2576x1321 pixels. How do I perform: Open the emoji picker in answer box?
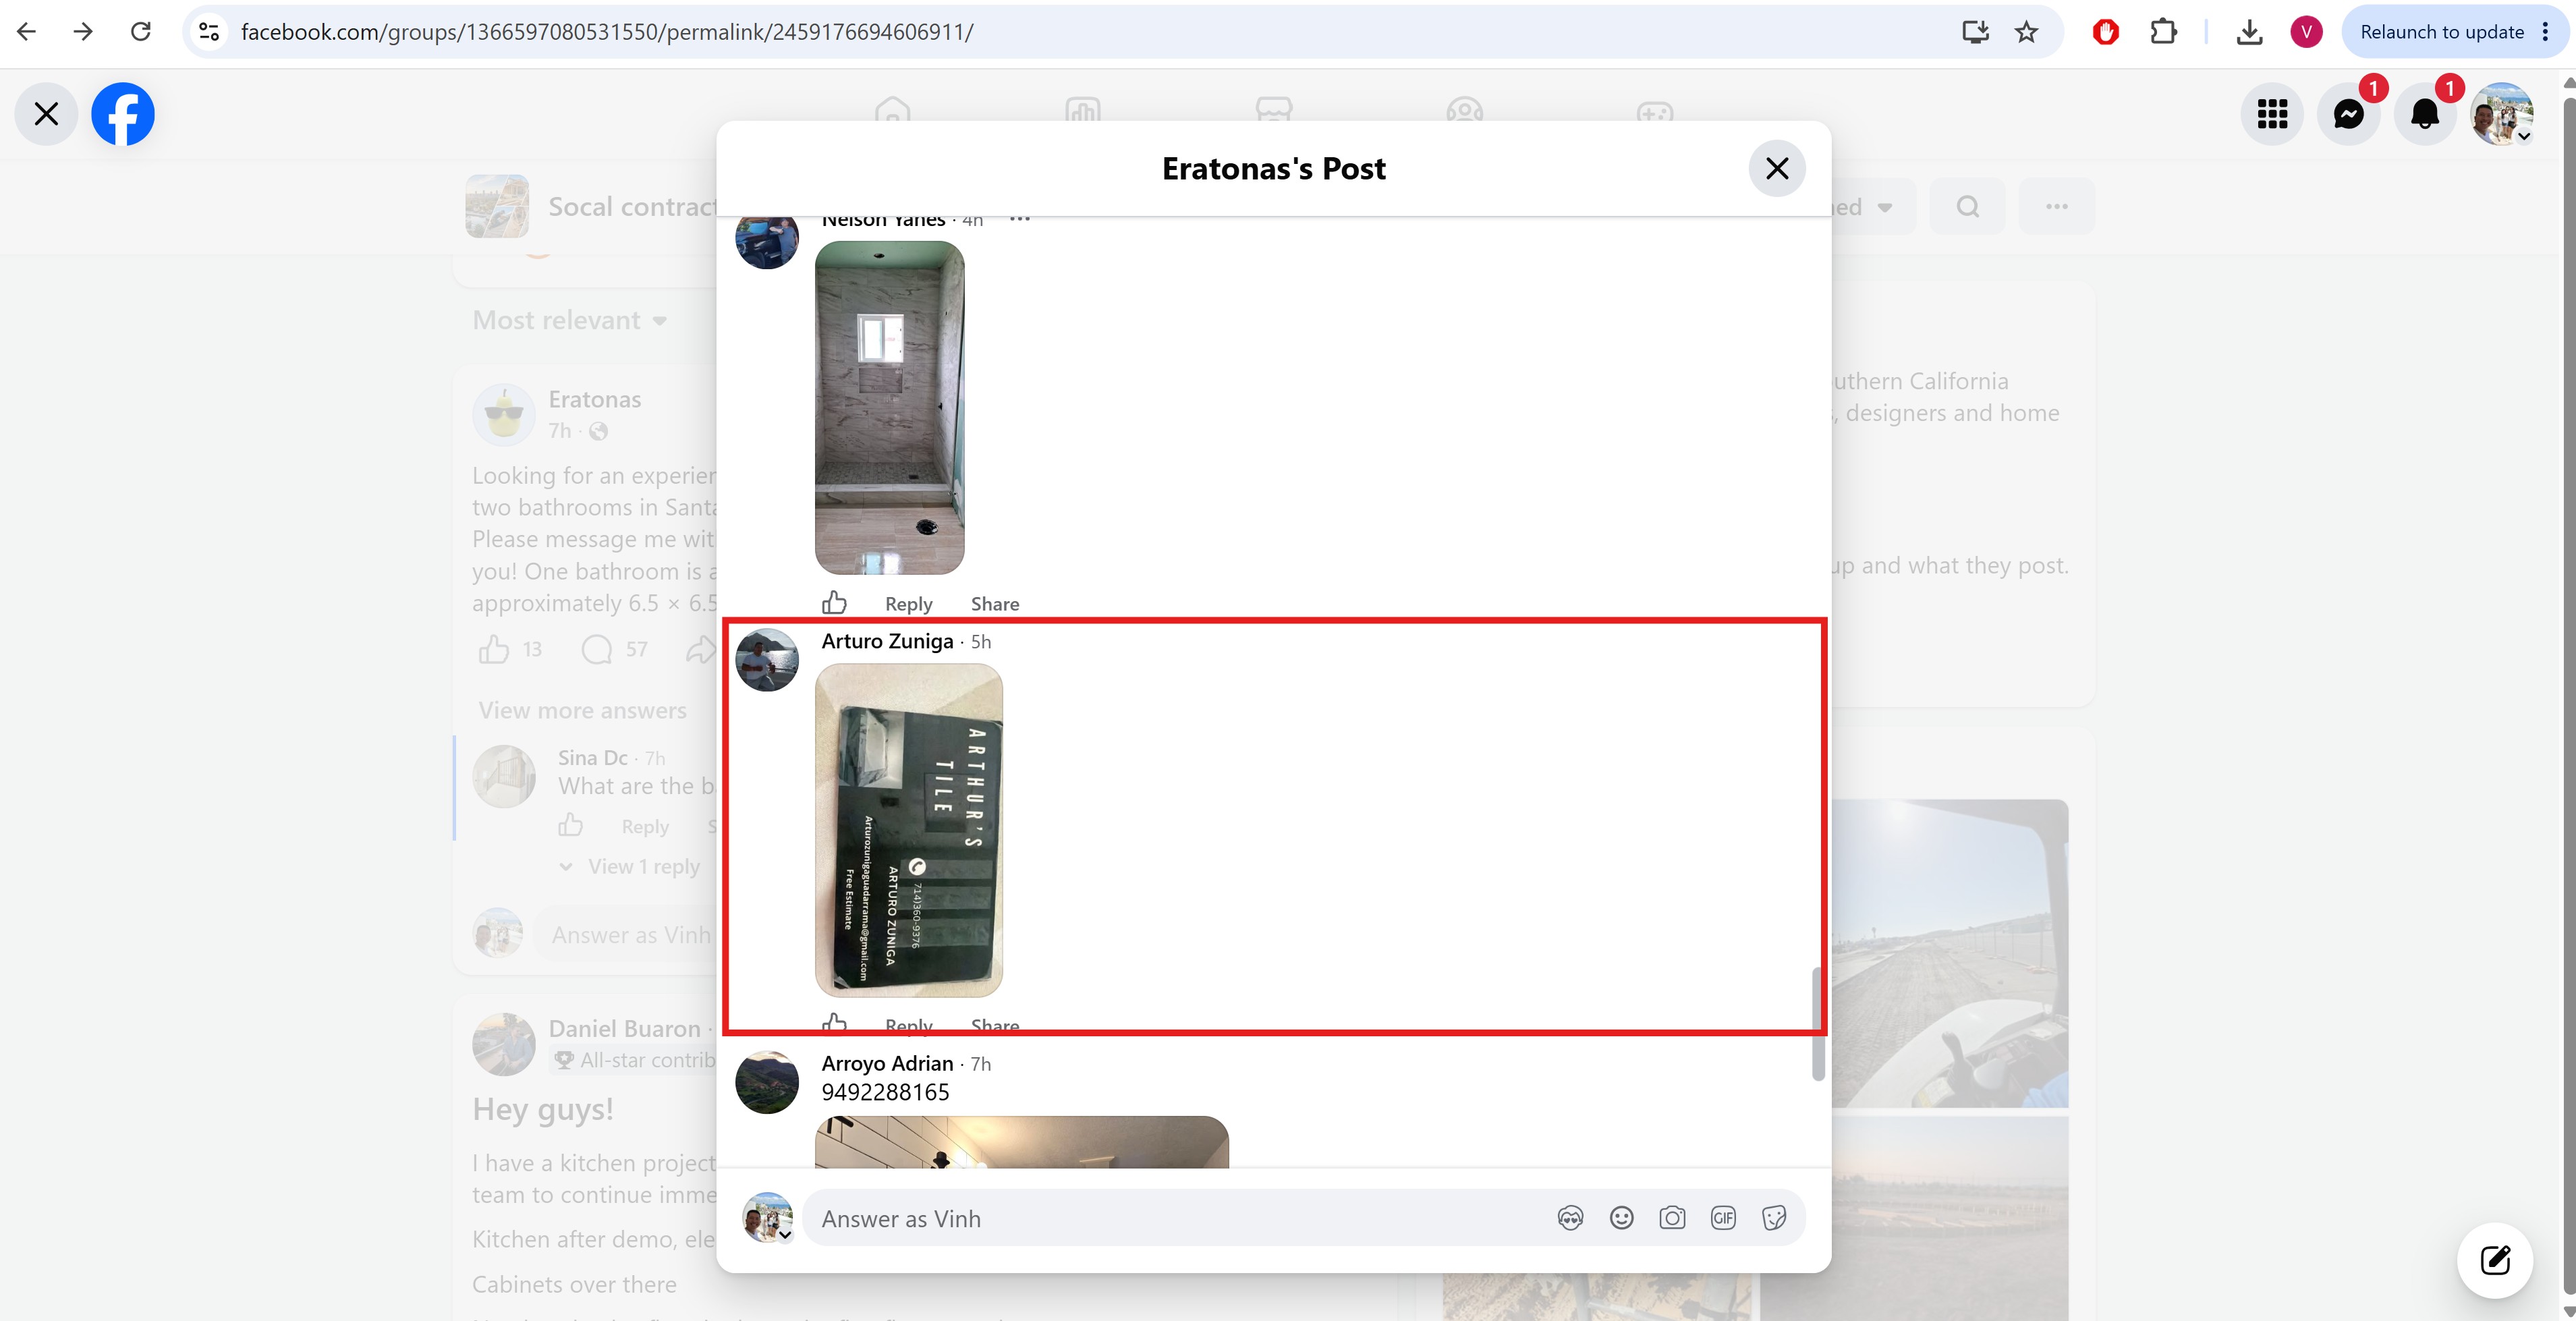pyautogui.click(x=1621, y=1218)
